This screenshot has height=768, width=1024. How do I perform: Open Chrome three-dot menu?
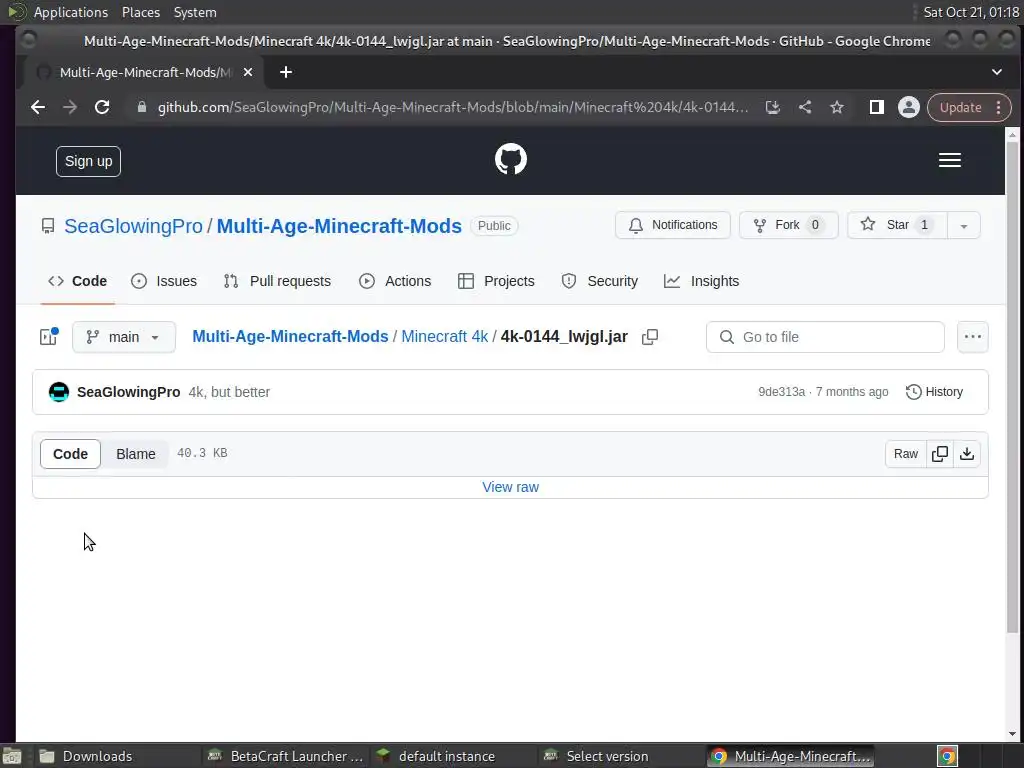click(999, 107)
